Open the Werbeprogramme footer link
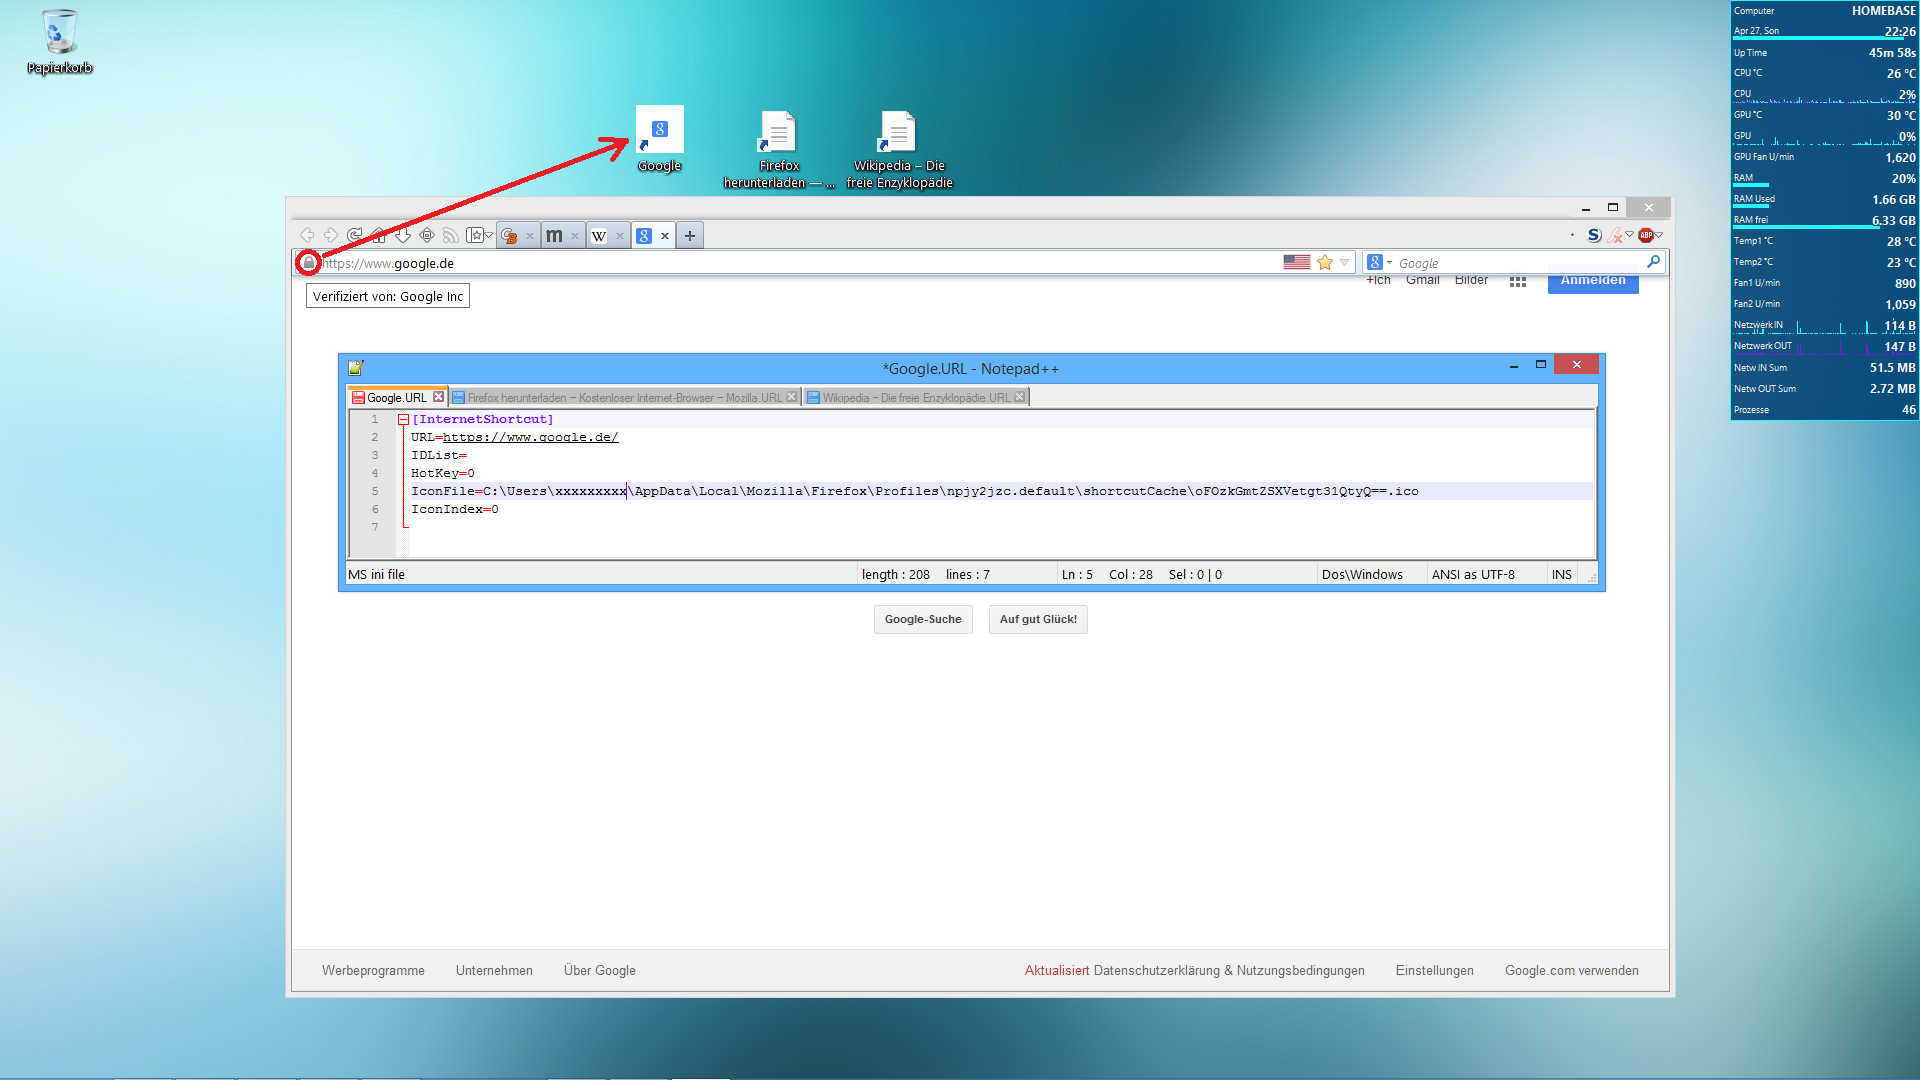Screen dimensions: 1920x1080 click(373, 970)
